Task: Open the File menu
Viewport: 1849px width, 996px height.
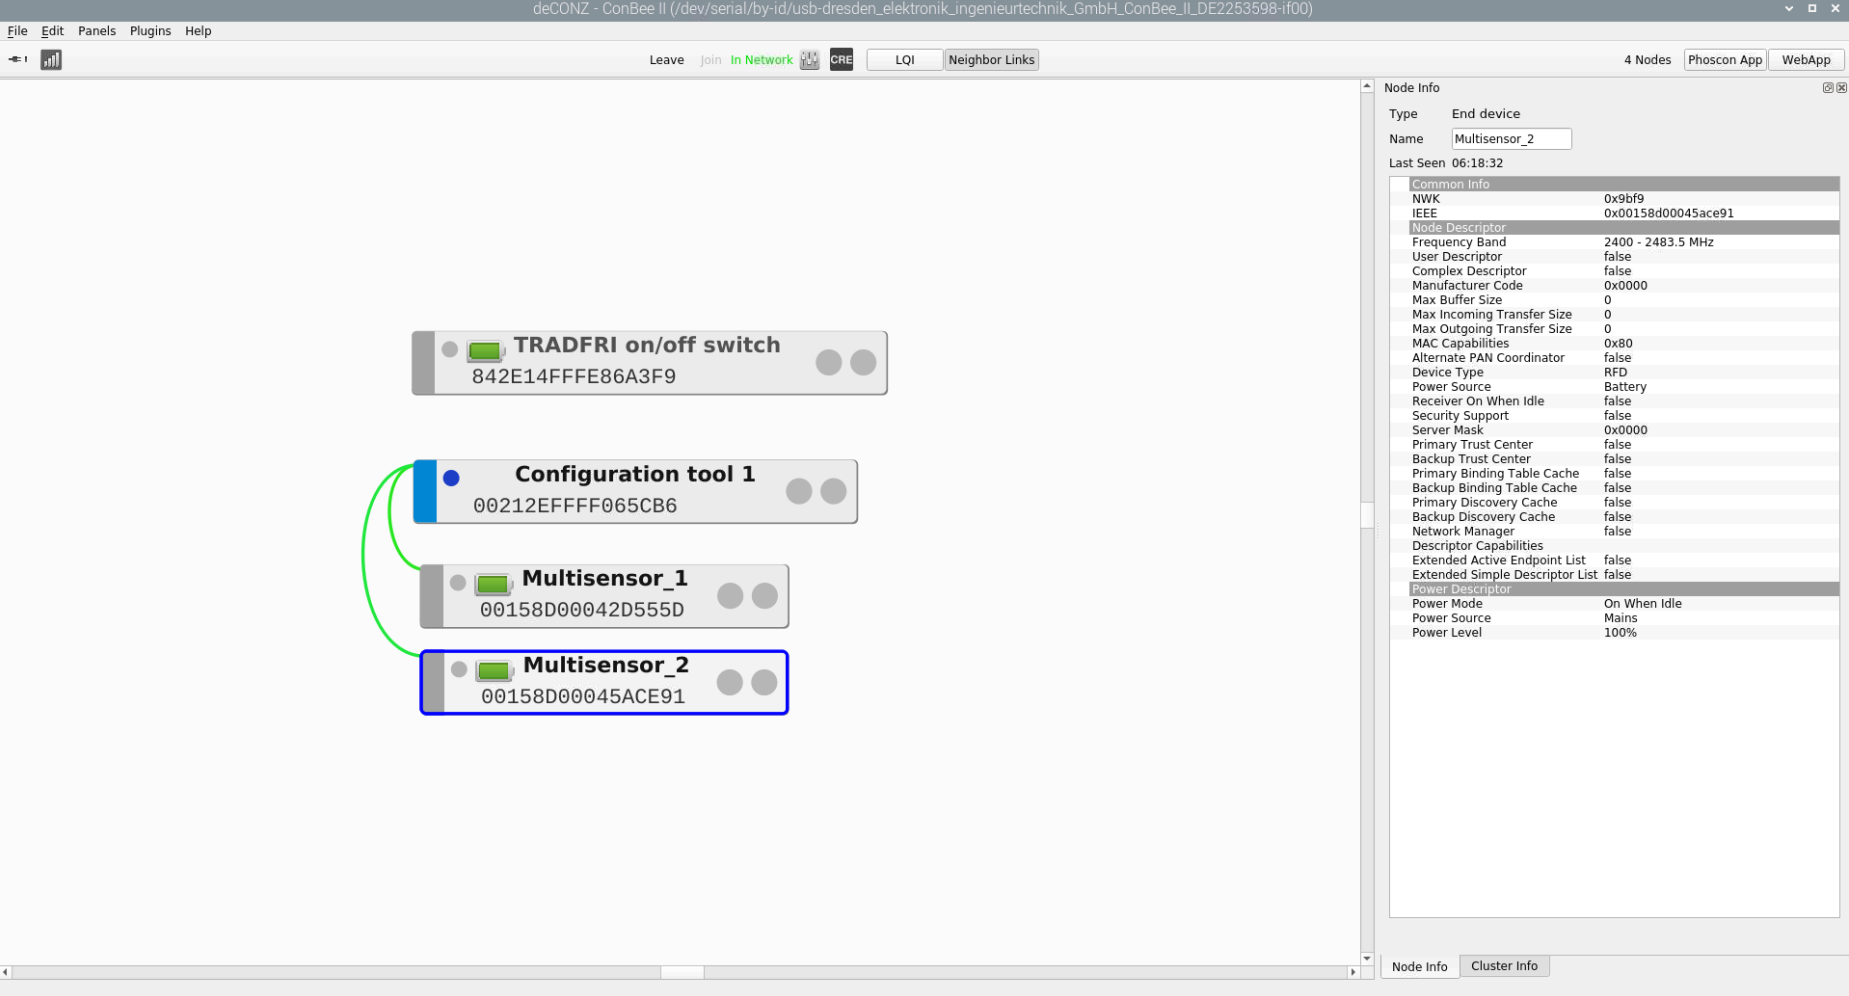Action: (18, 31)
